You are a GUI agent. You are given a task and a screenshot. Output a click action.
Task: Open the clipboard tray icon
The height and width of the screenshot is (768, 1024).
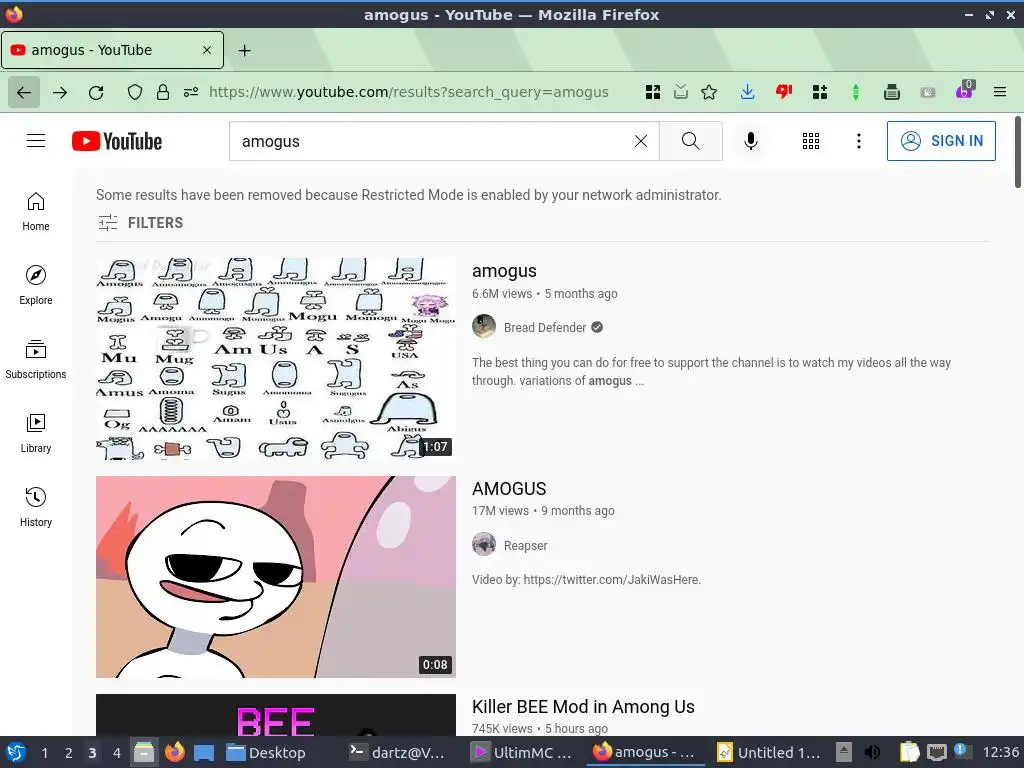(x=909, y=752)
